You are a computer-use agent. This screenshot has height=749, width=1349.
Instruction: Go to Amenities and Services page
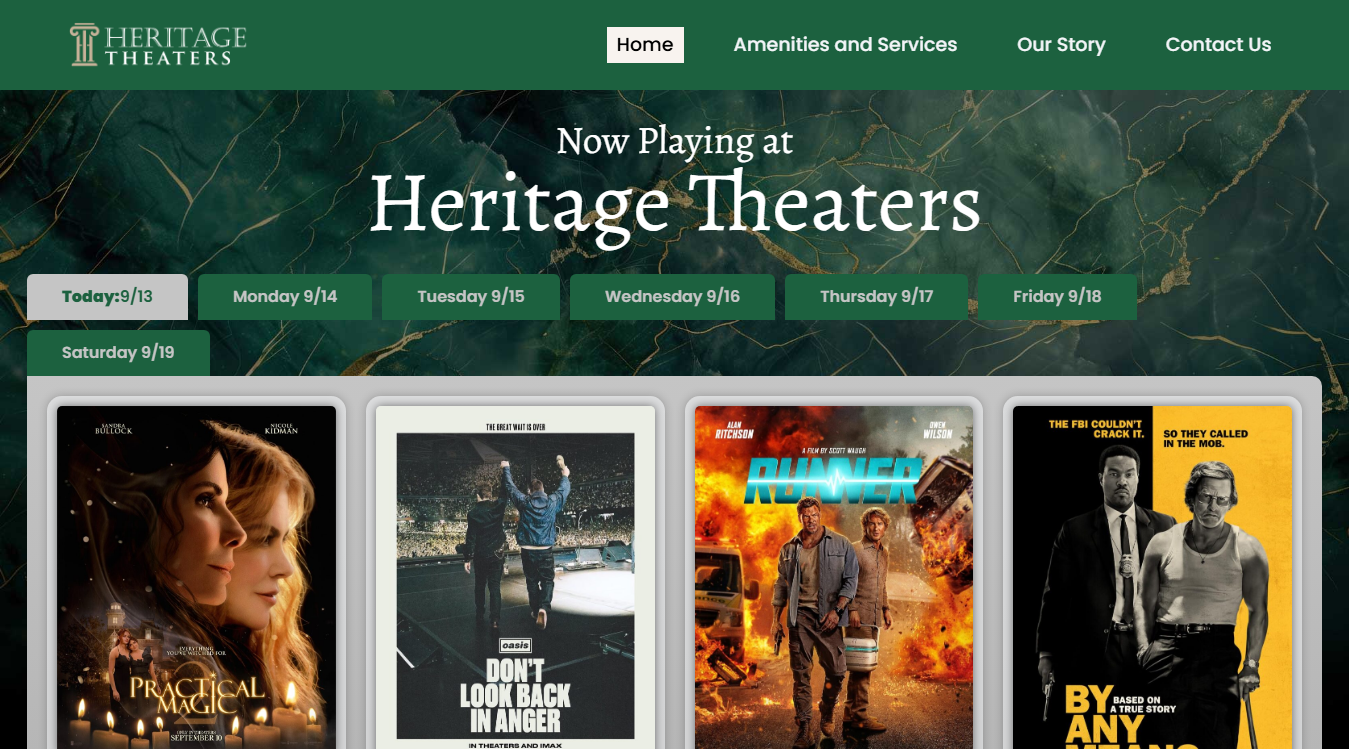tap(845, 45)
